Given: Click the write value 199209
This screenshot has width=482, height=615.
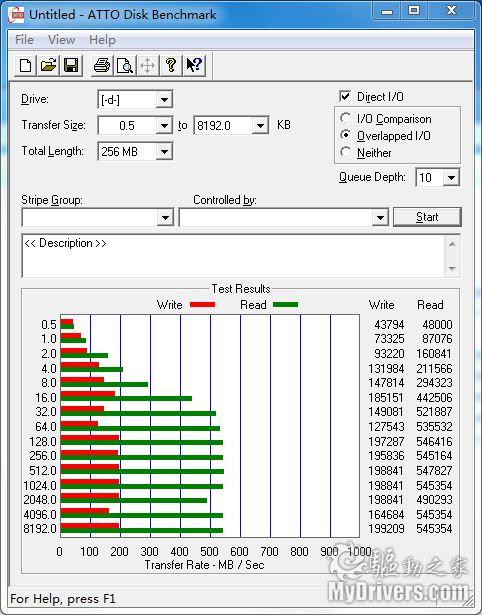Looking at the screenshot, I should 386,529.
